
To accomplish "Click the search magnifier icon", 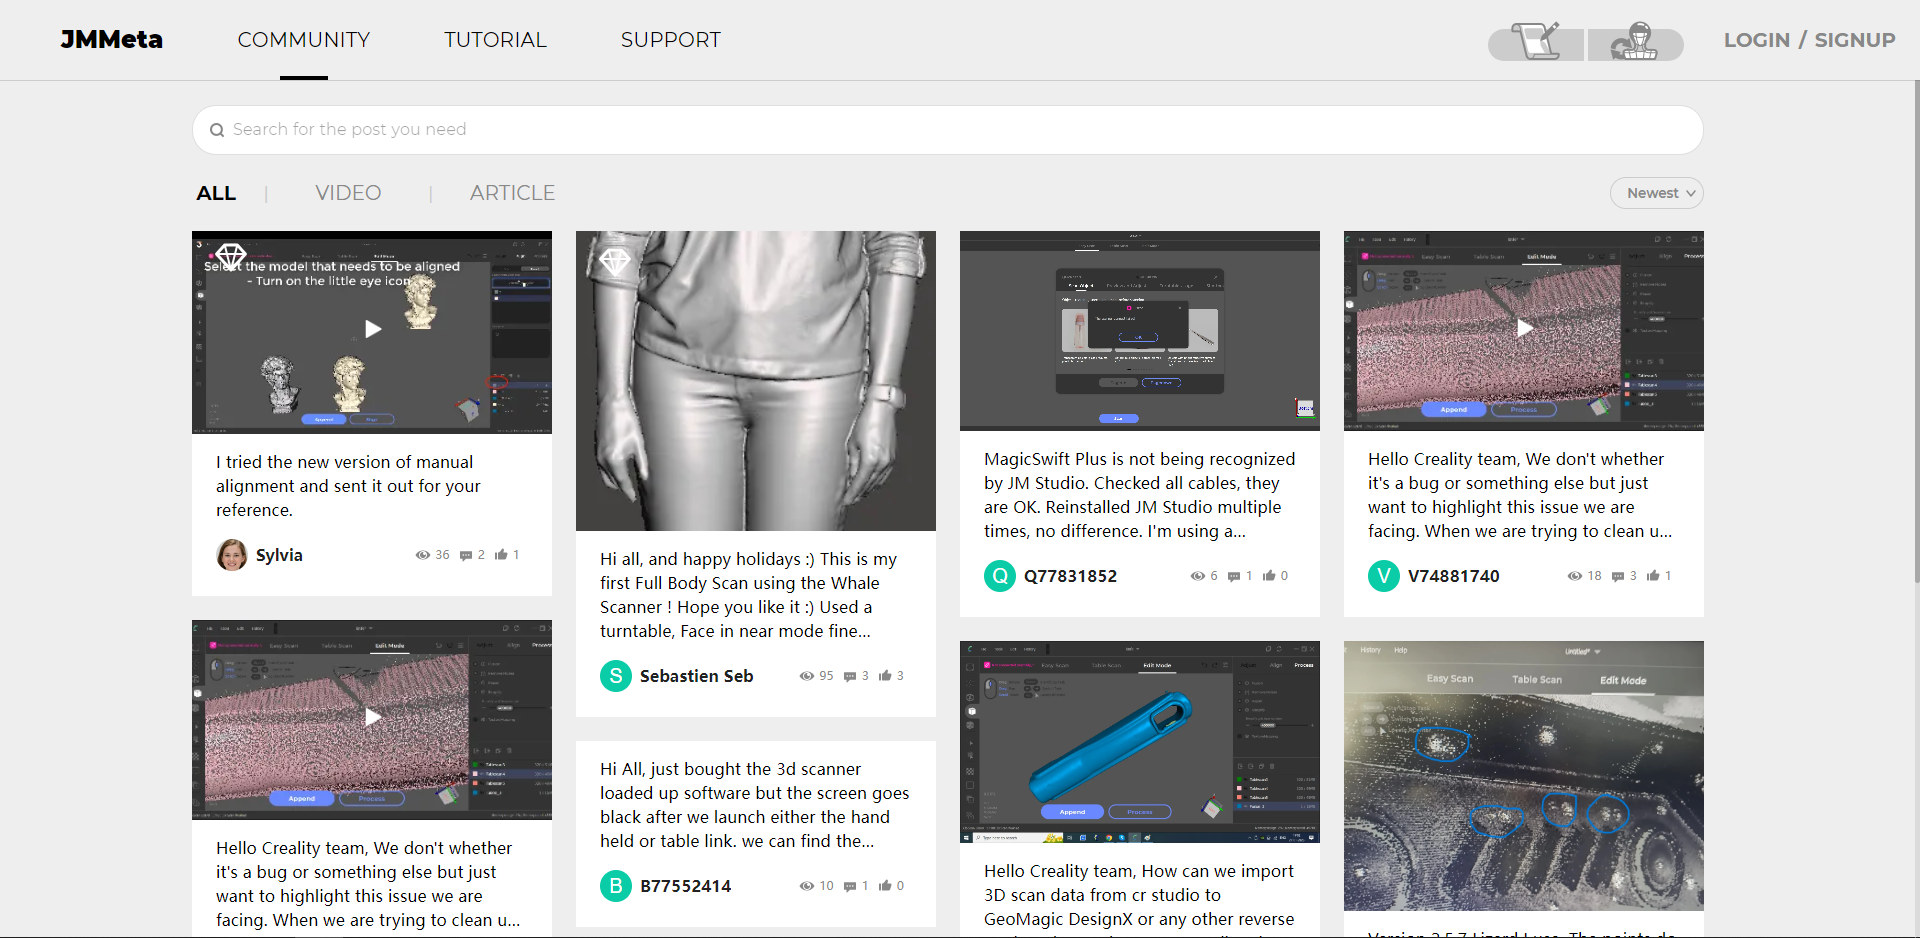I will point(216,130).
